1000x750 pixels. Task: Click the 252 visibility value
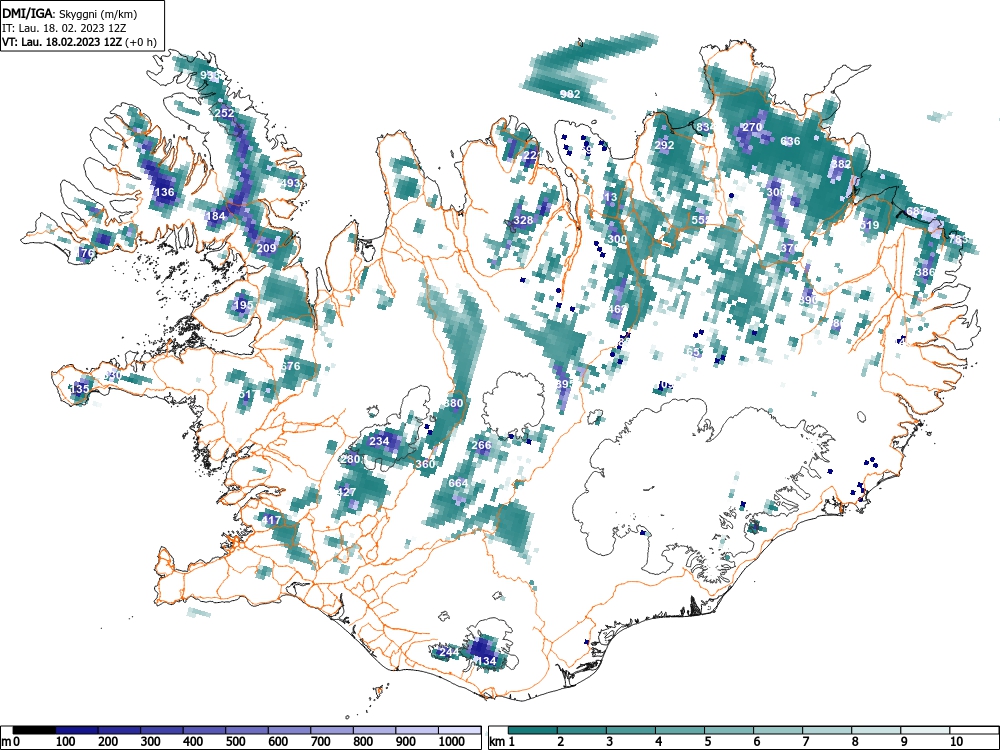[224, 113]
